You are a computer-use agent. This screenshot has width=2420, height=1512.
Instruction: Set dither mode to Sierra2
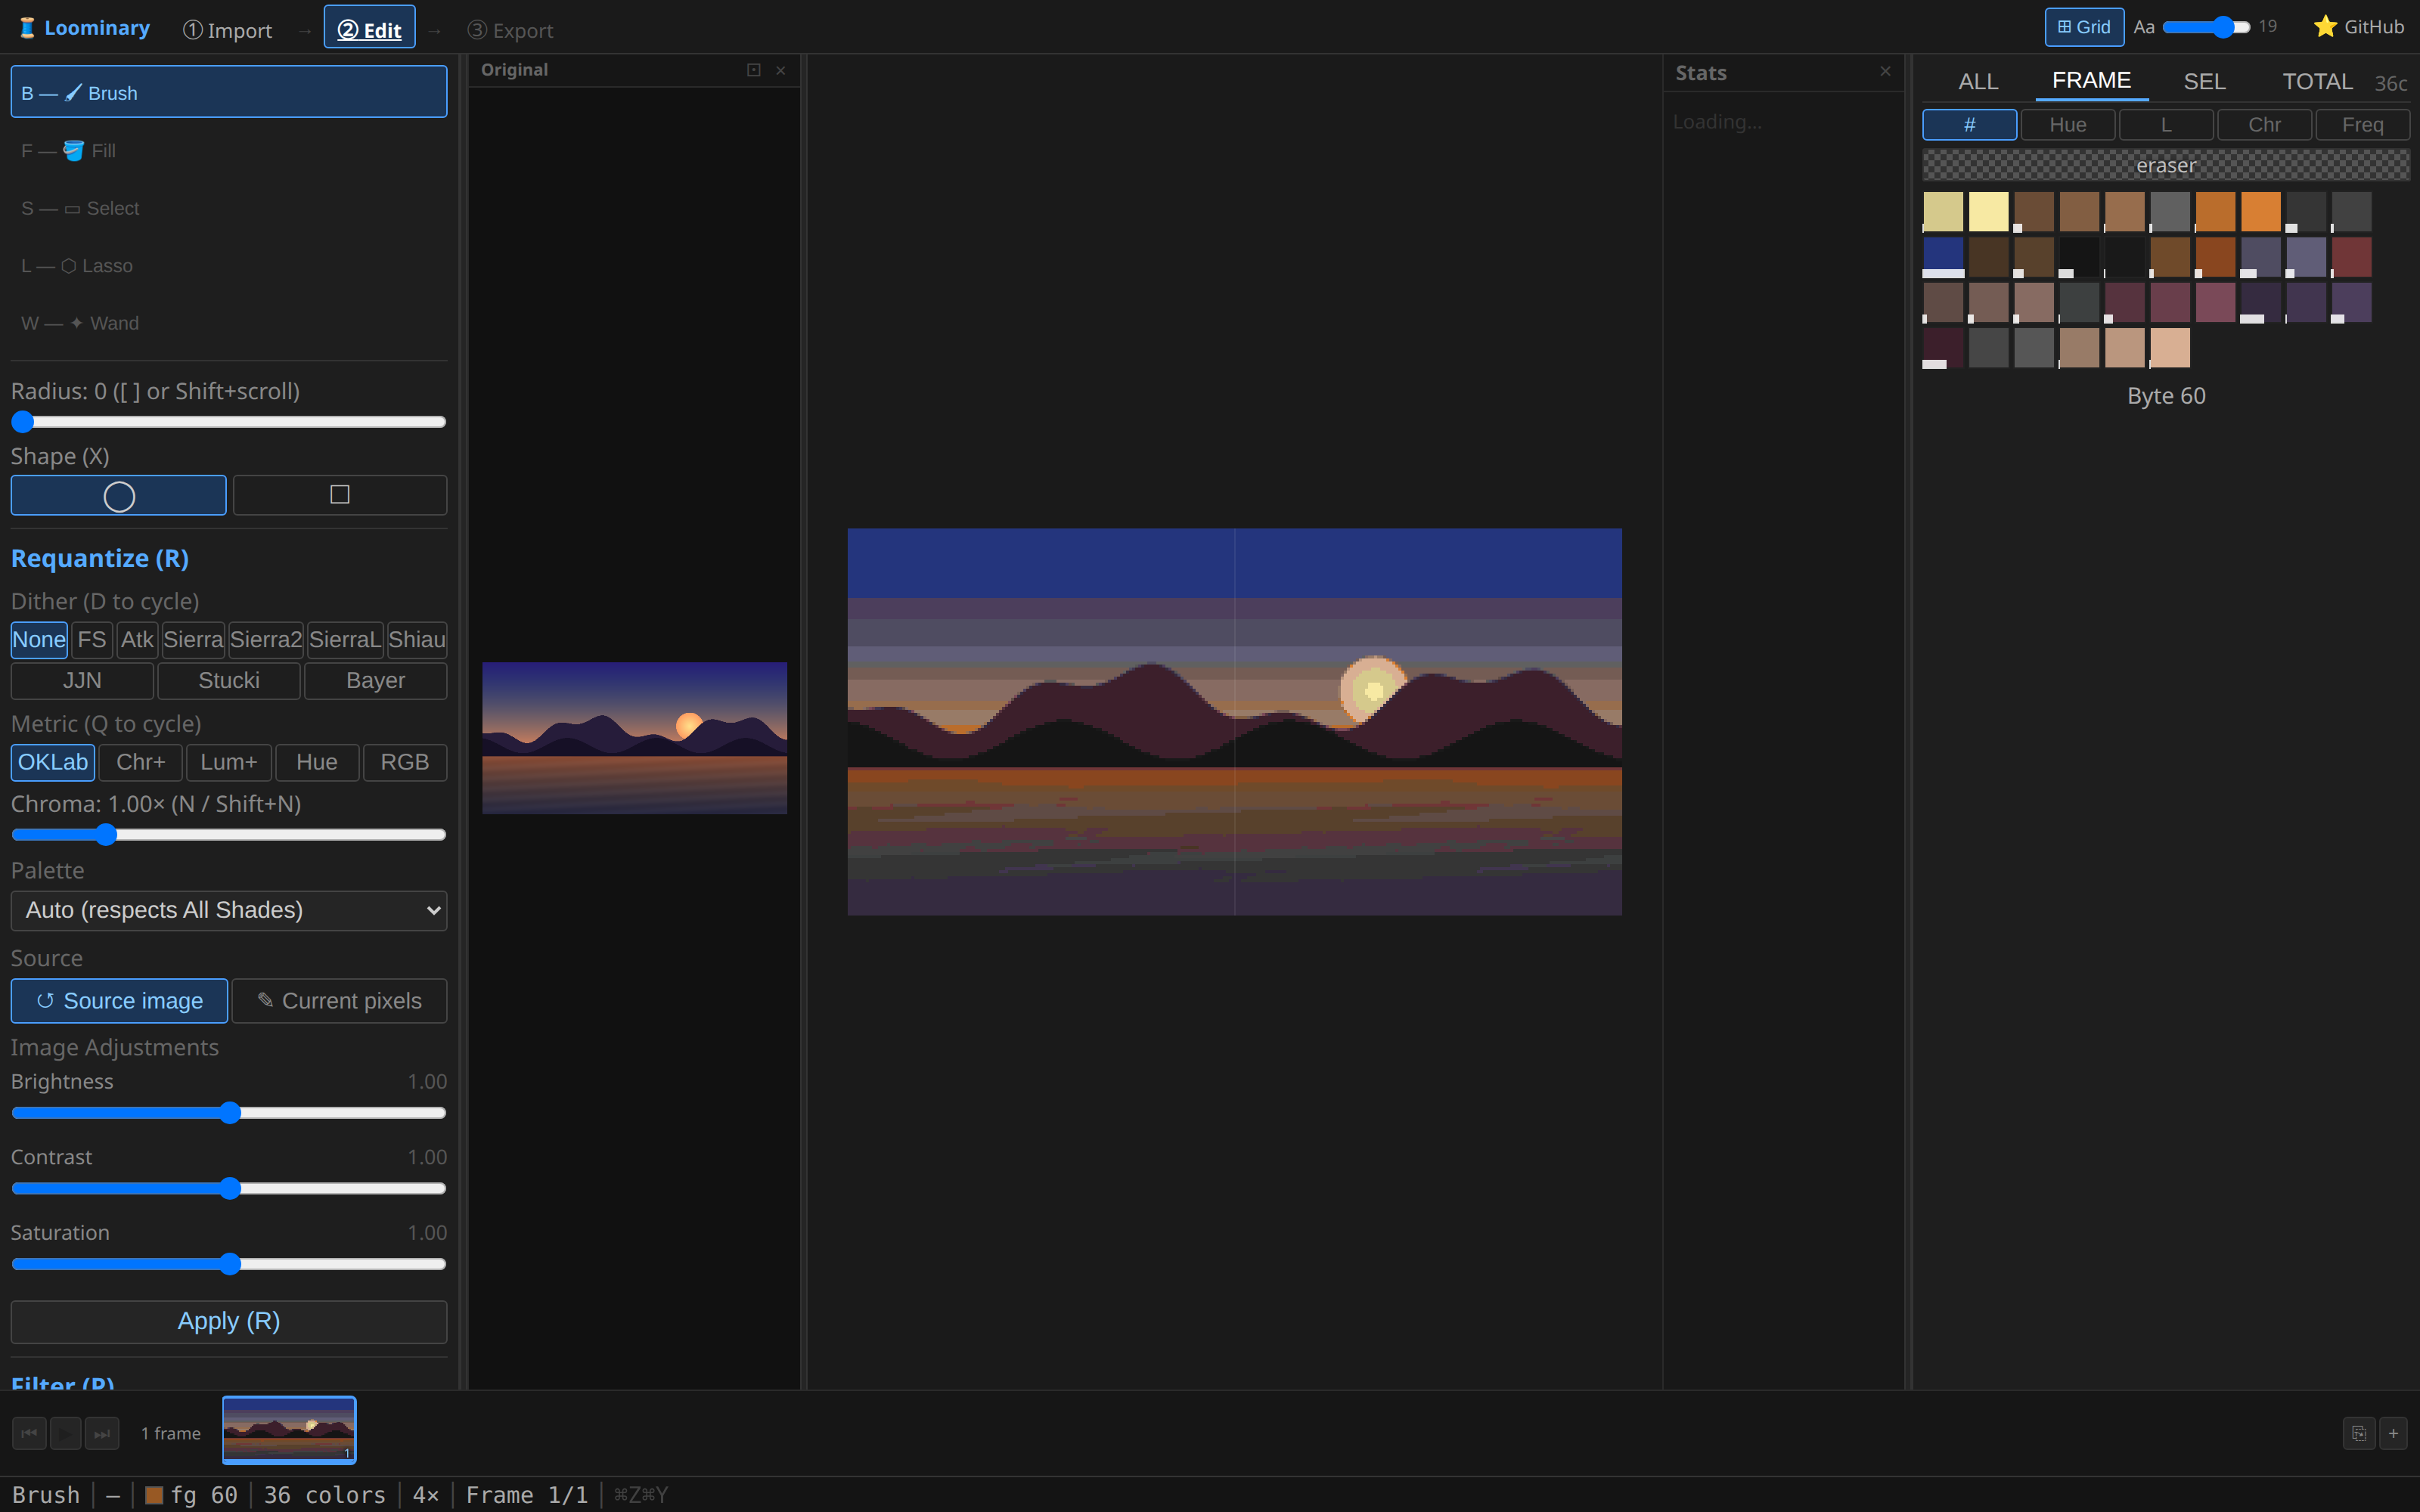[266, 640]
